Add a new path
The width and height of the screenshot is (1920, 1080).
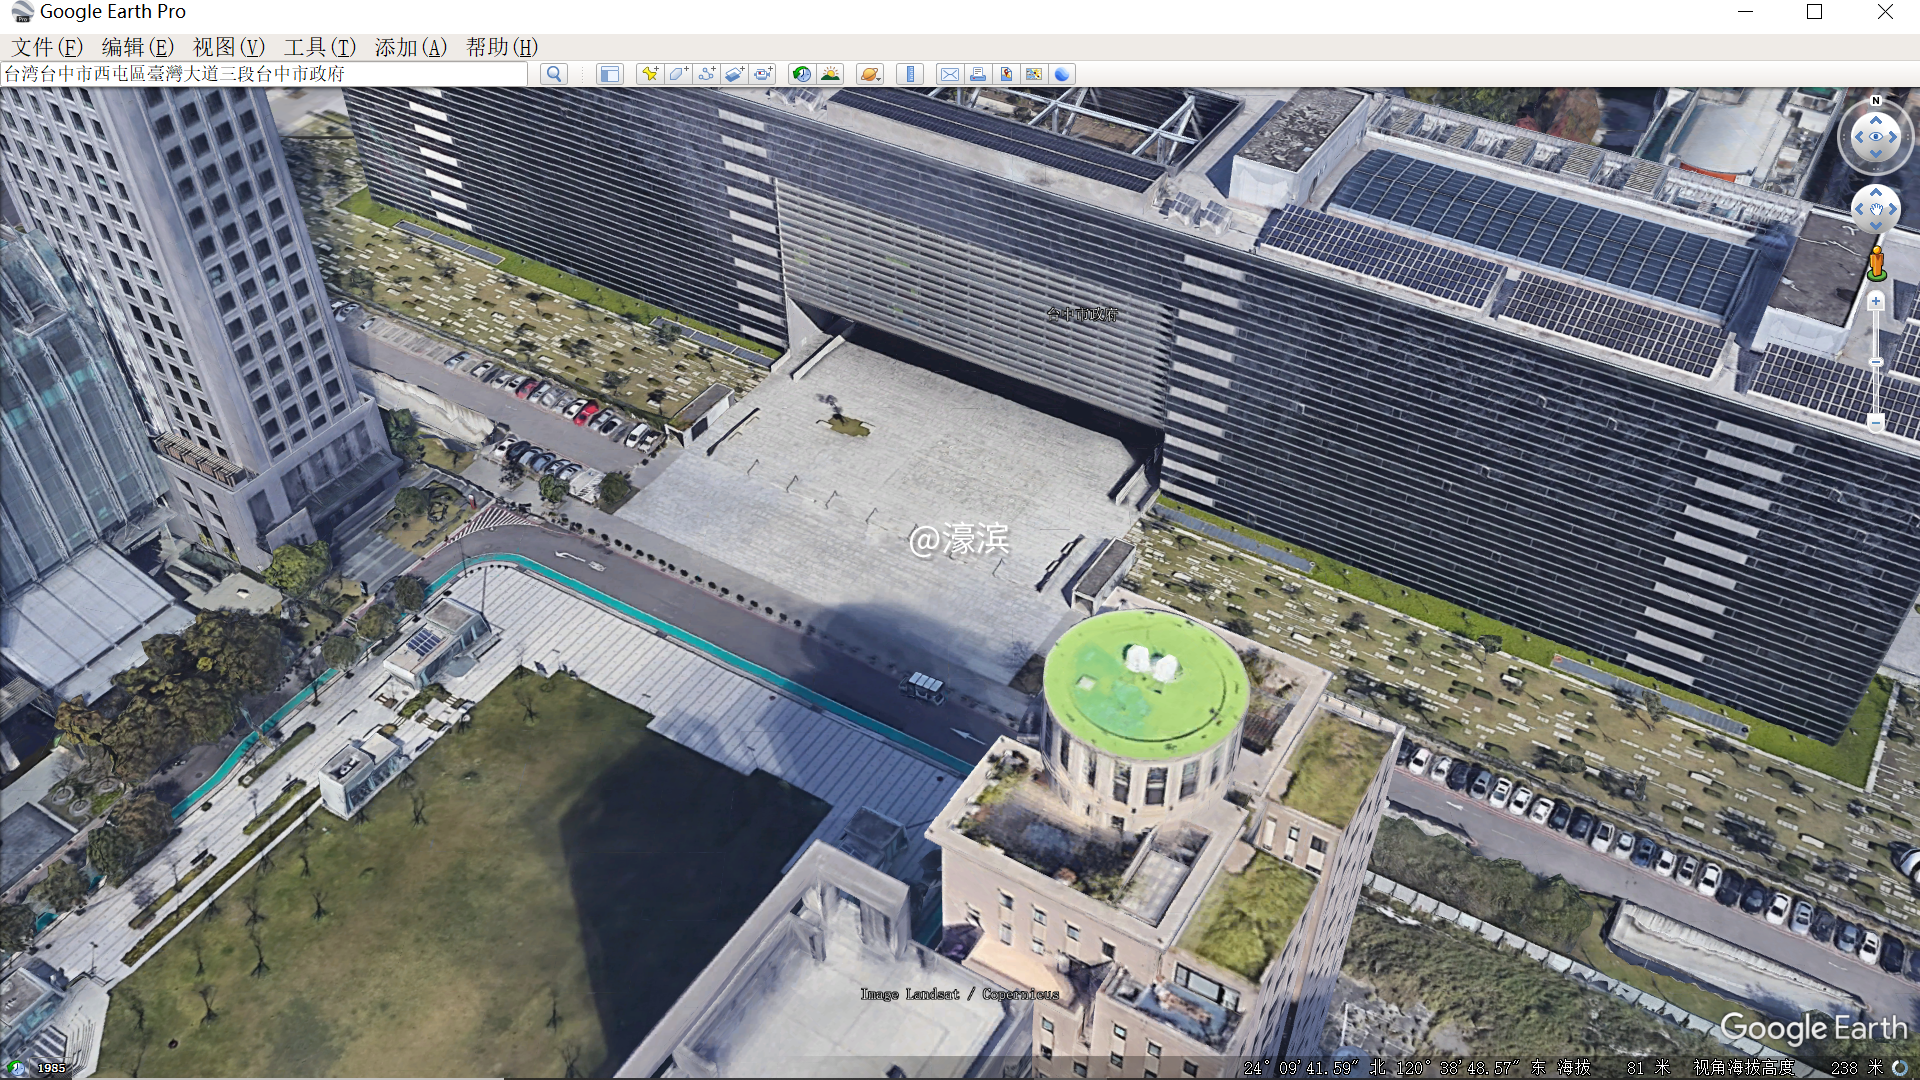click(x=707, y=74)
